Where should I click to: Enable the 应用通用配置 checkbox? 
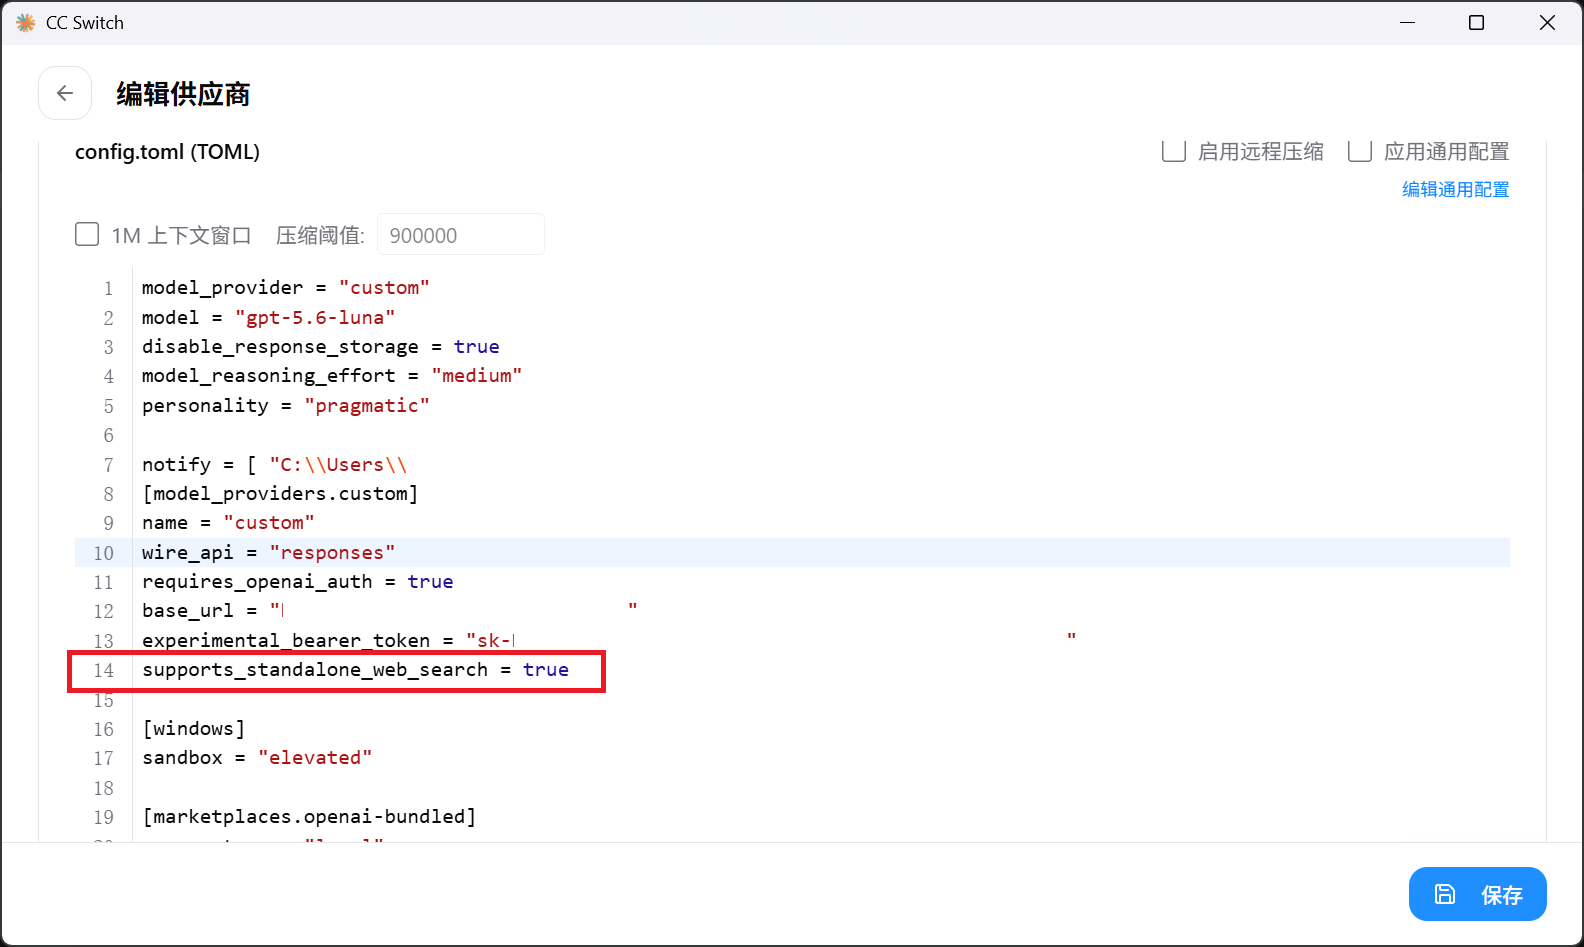[1359, 151]
